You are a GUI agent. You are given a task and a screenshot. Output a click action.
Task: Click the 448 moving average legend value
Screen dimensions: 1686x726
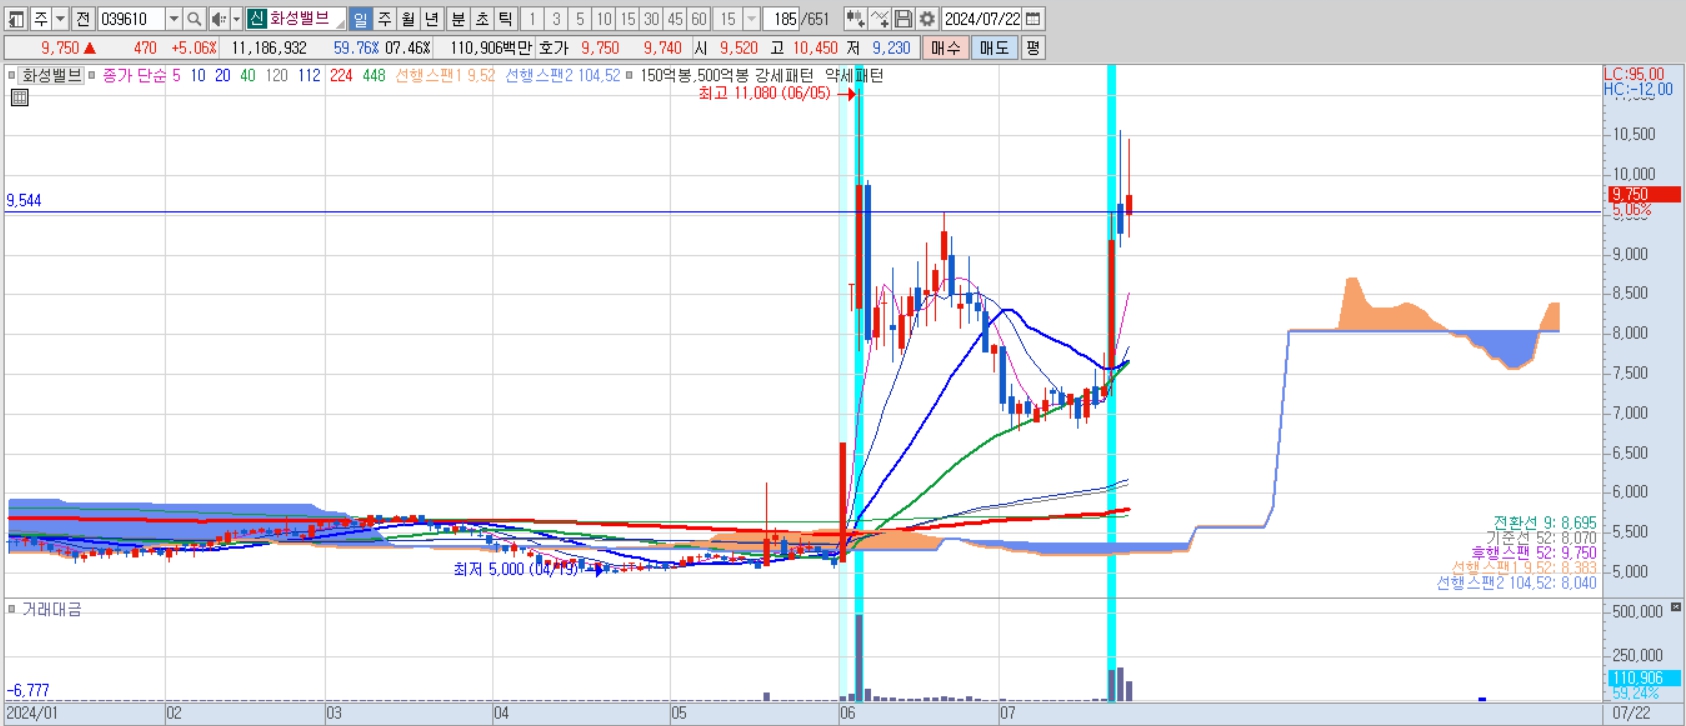click(374, 75)
